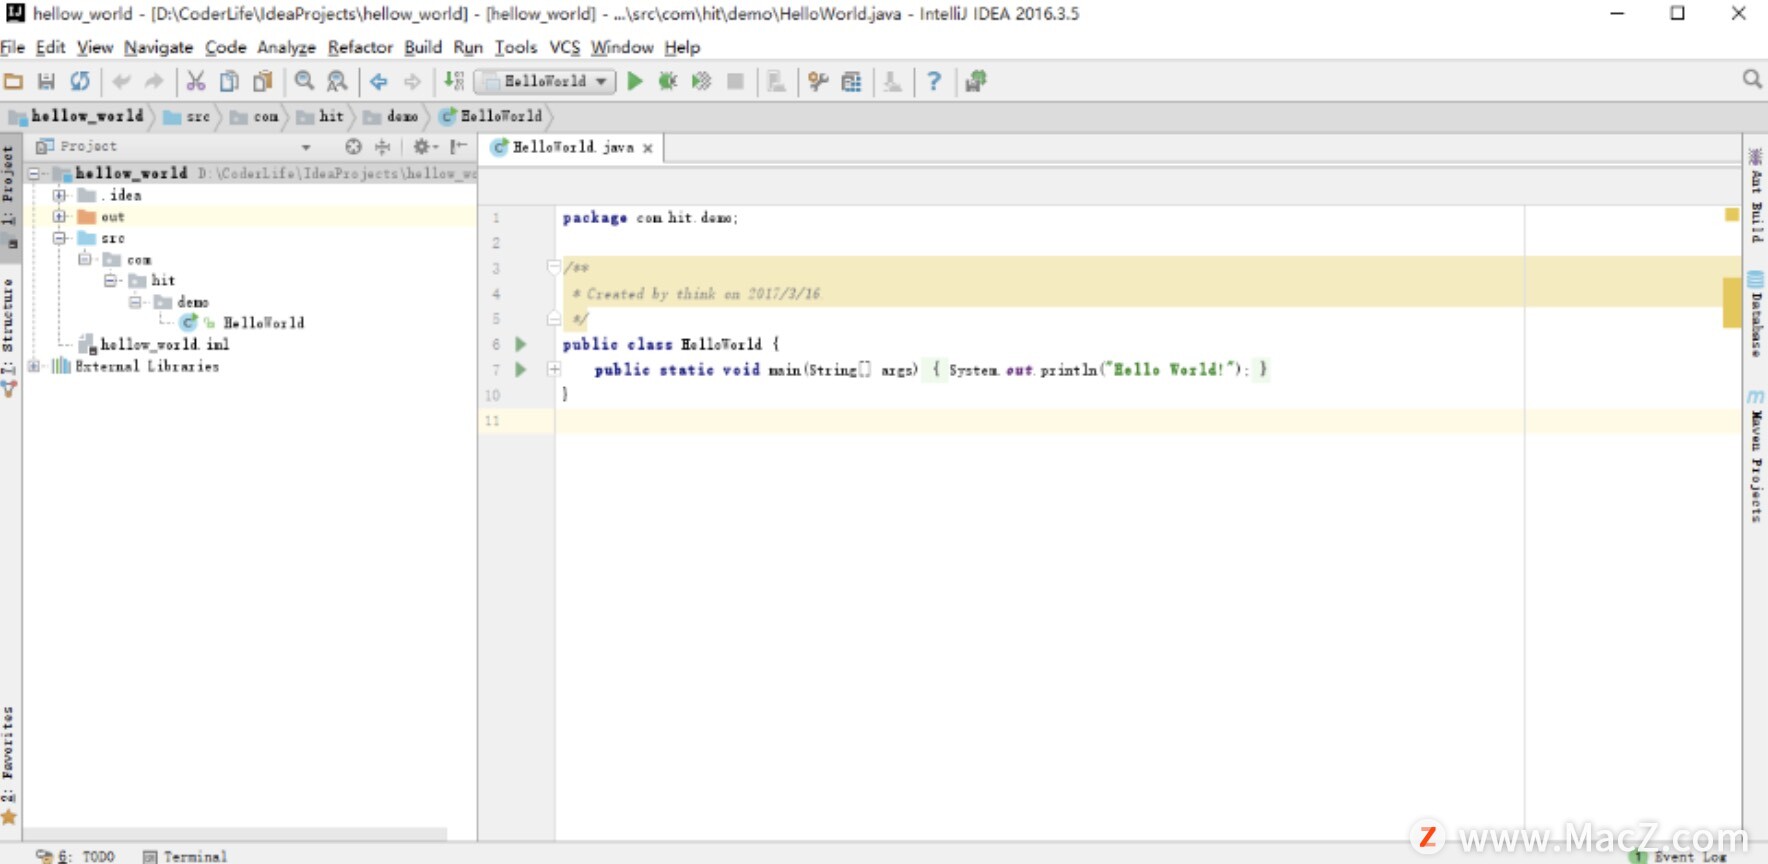Open the HelloWorld run configuration dropdown
1768x864 pixels.
tap(545, 82)
